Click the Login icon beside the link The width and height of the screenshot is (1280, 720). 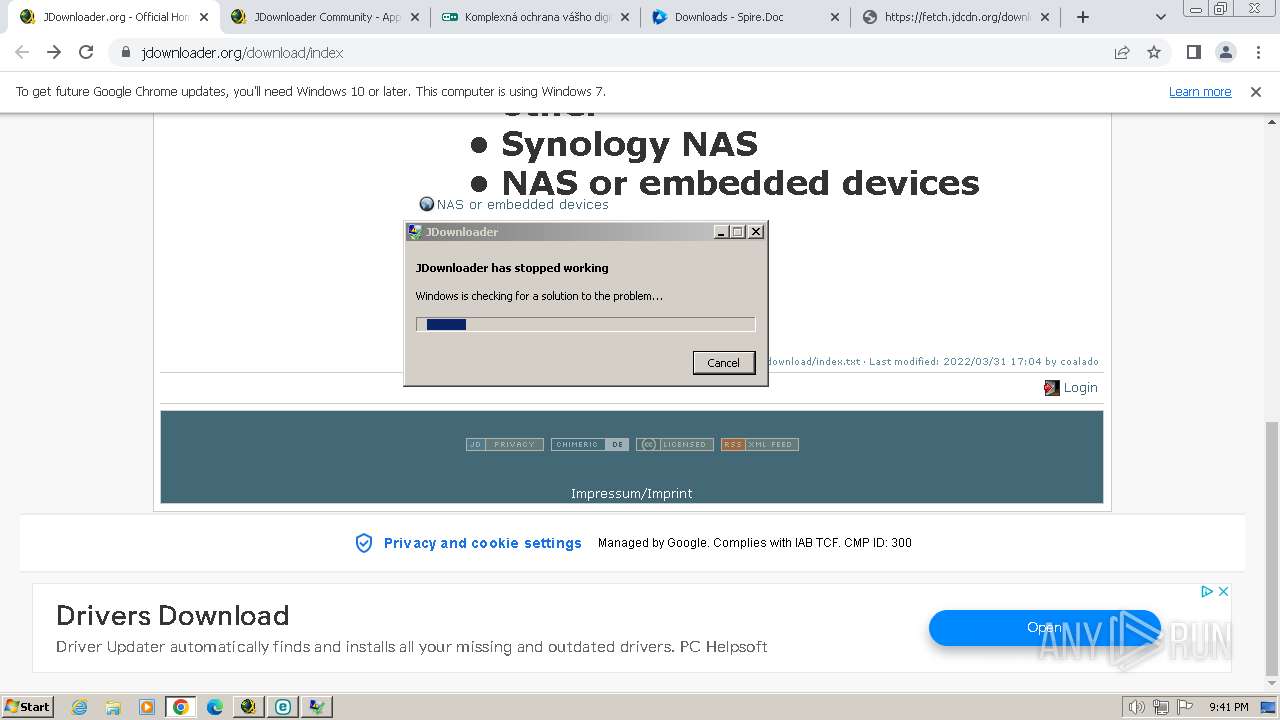pyautogui.click(x=1052, y=388)
